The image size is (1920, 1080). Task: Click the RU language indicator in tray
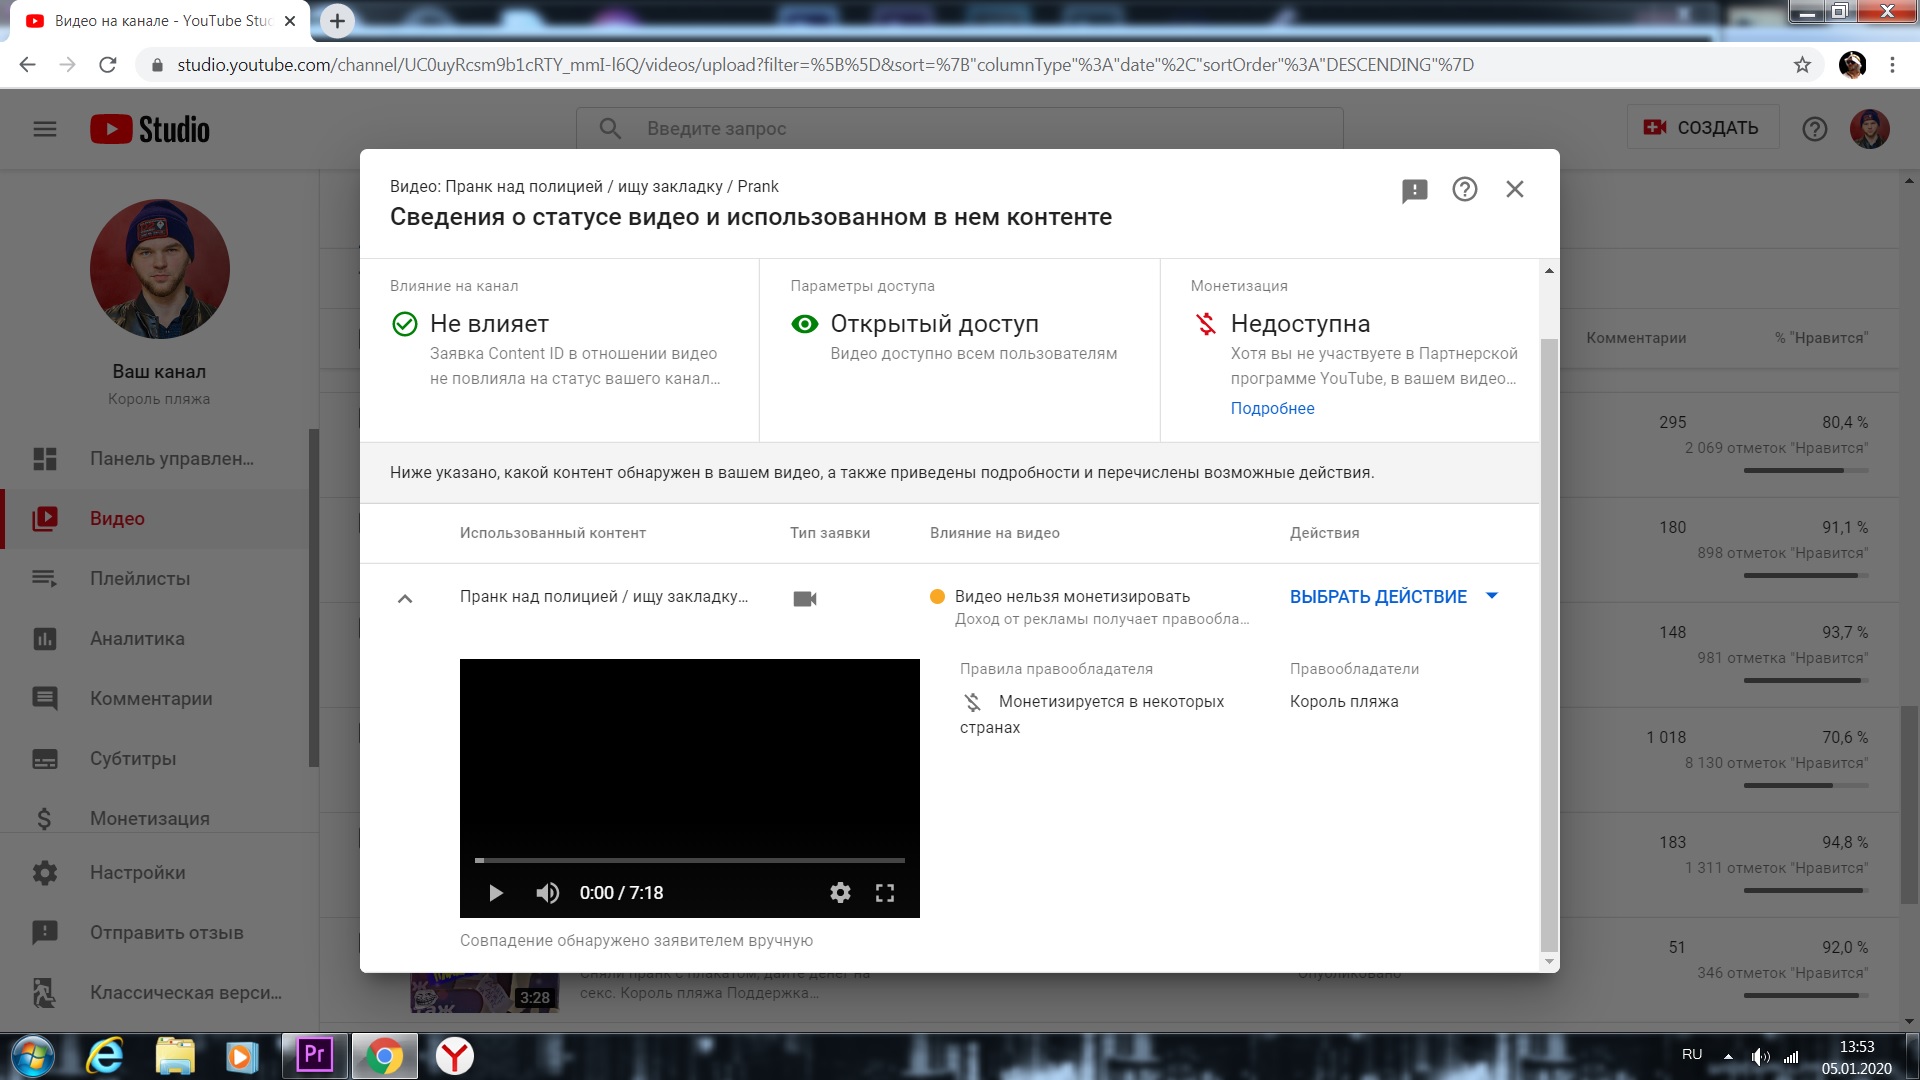pyautogui.click(x=1692, y=1055)
